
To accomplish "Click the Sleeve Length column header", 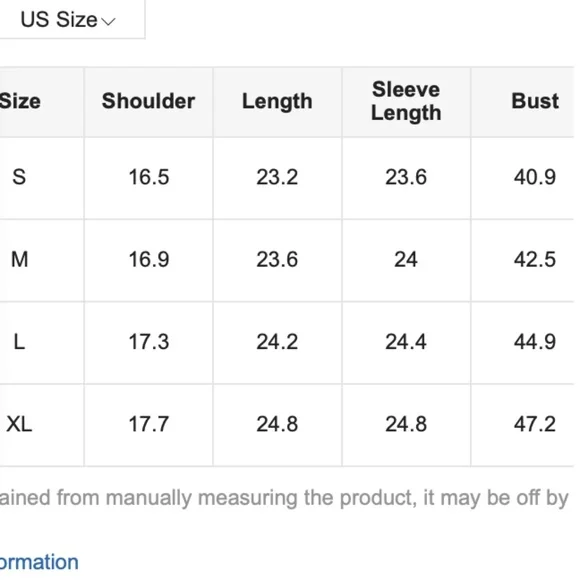I will 406,101.
